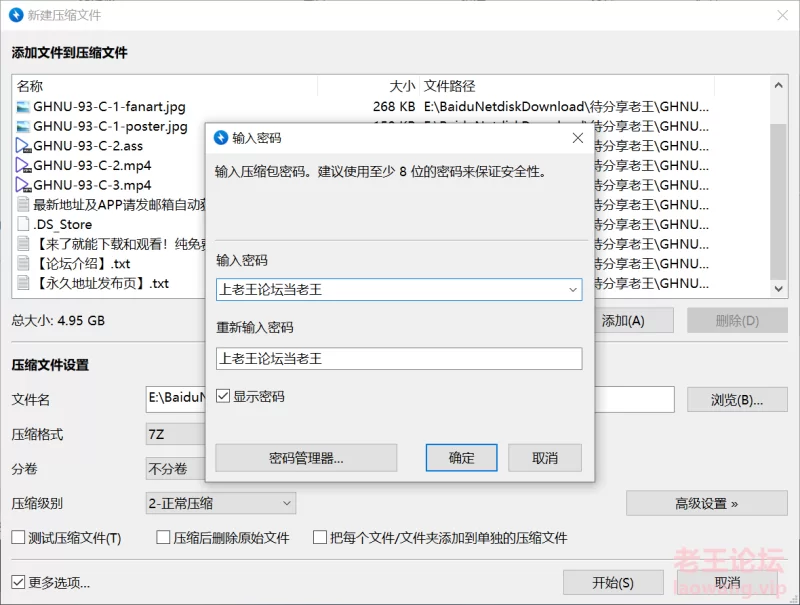The width and height of the screenshot is (800, 605).
Task: Click the app logo in 输入密码 dialog title
Action: coord(221,138)
